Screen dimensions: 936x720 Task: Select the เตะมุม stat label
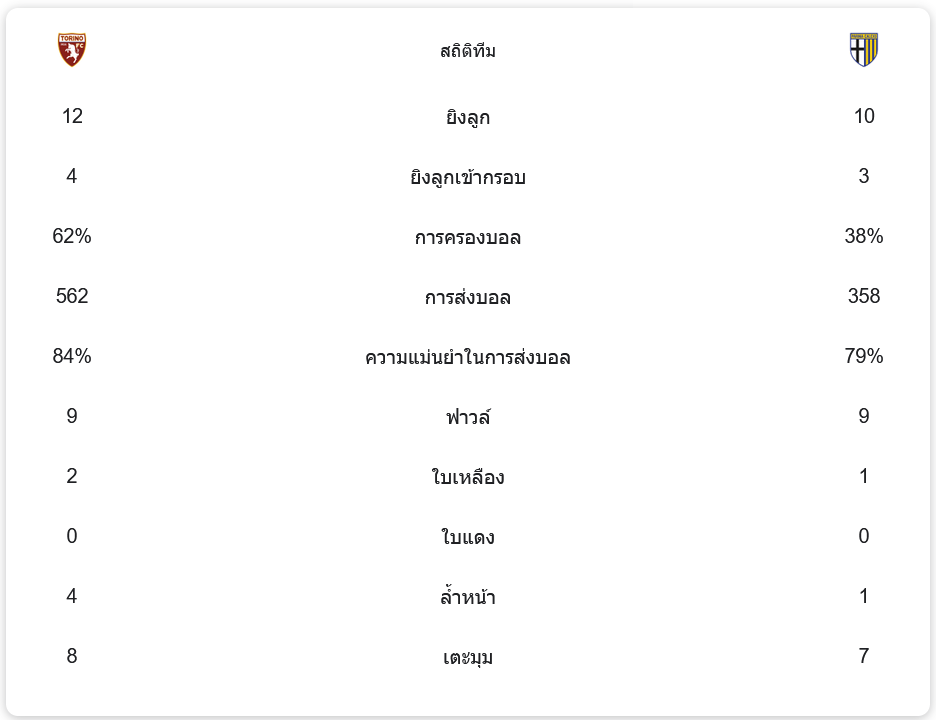pyautogui.click(x=468, y=657)
